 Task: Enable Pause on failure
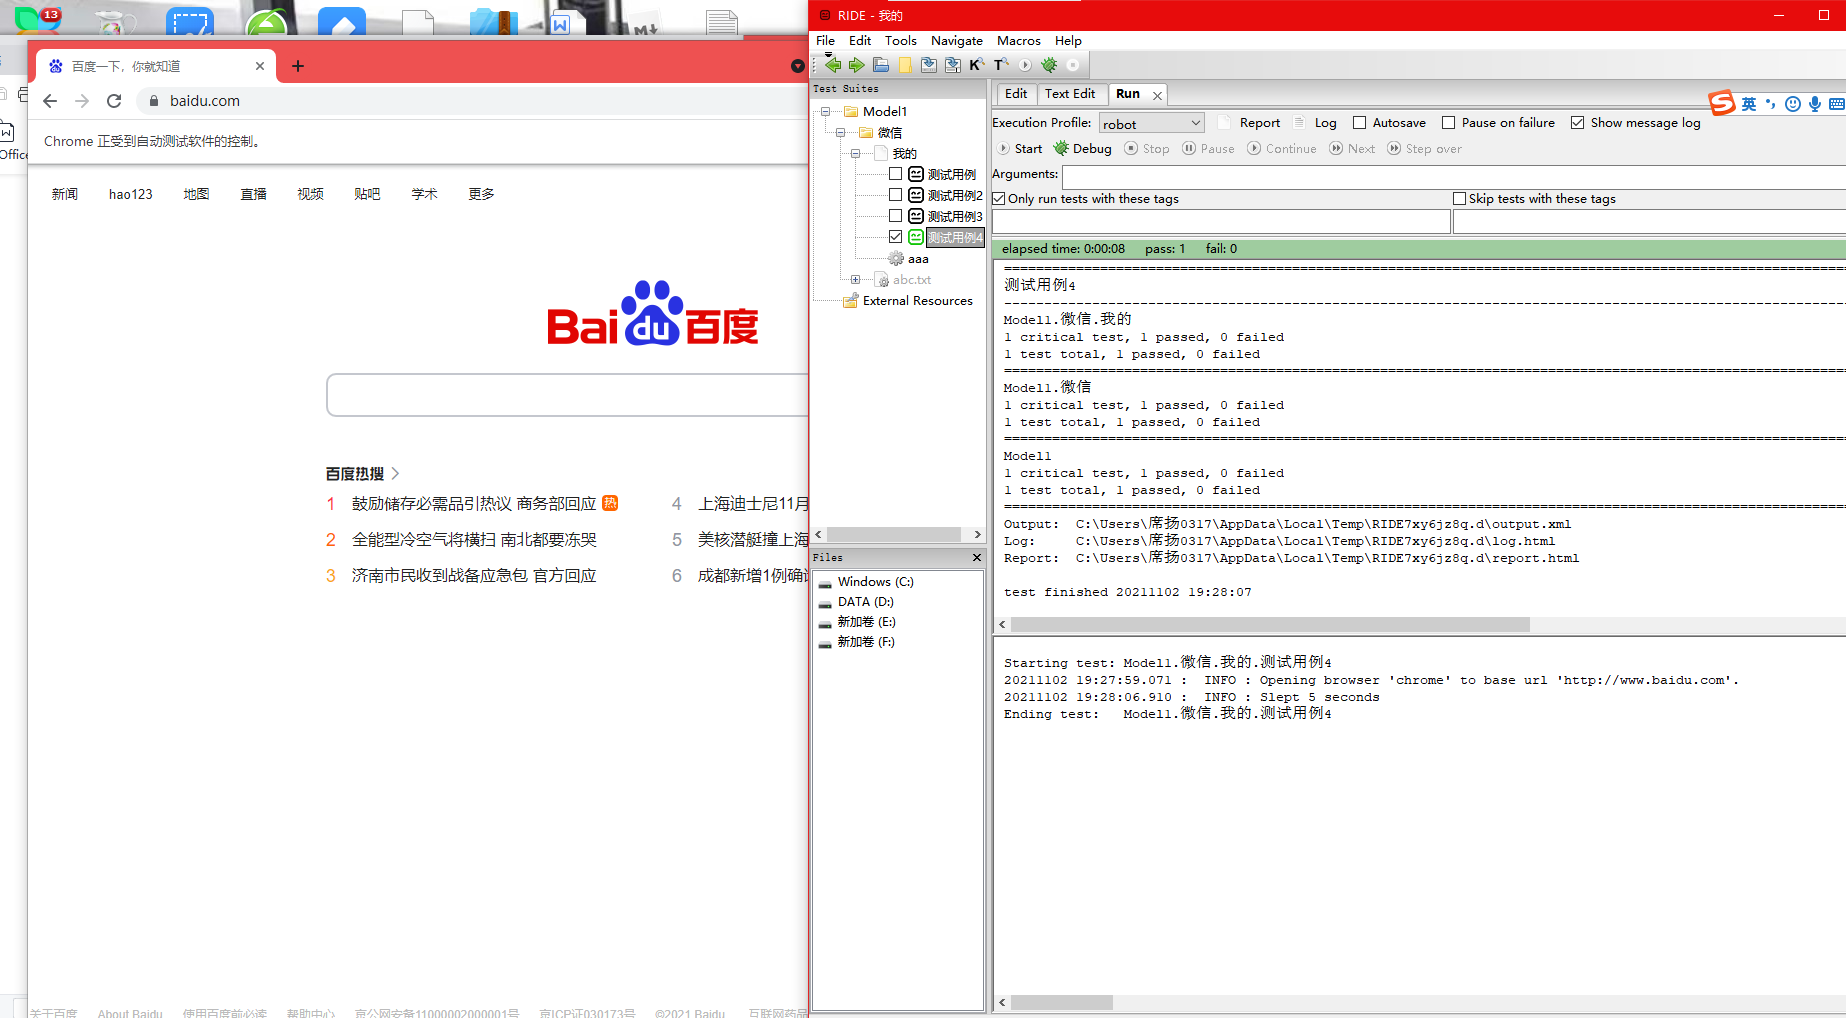[x=1449, y=122]
